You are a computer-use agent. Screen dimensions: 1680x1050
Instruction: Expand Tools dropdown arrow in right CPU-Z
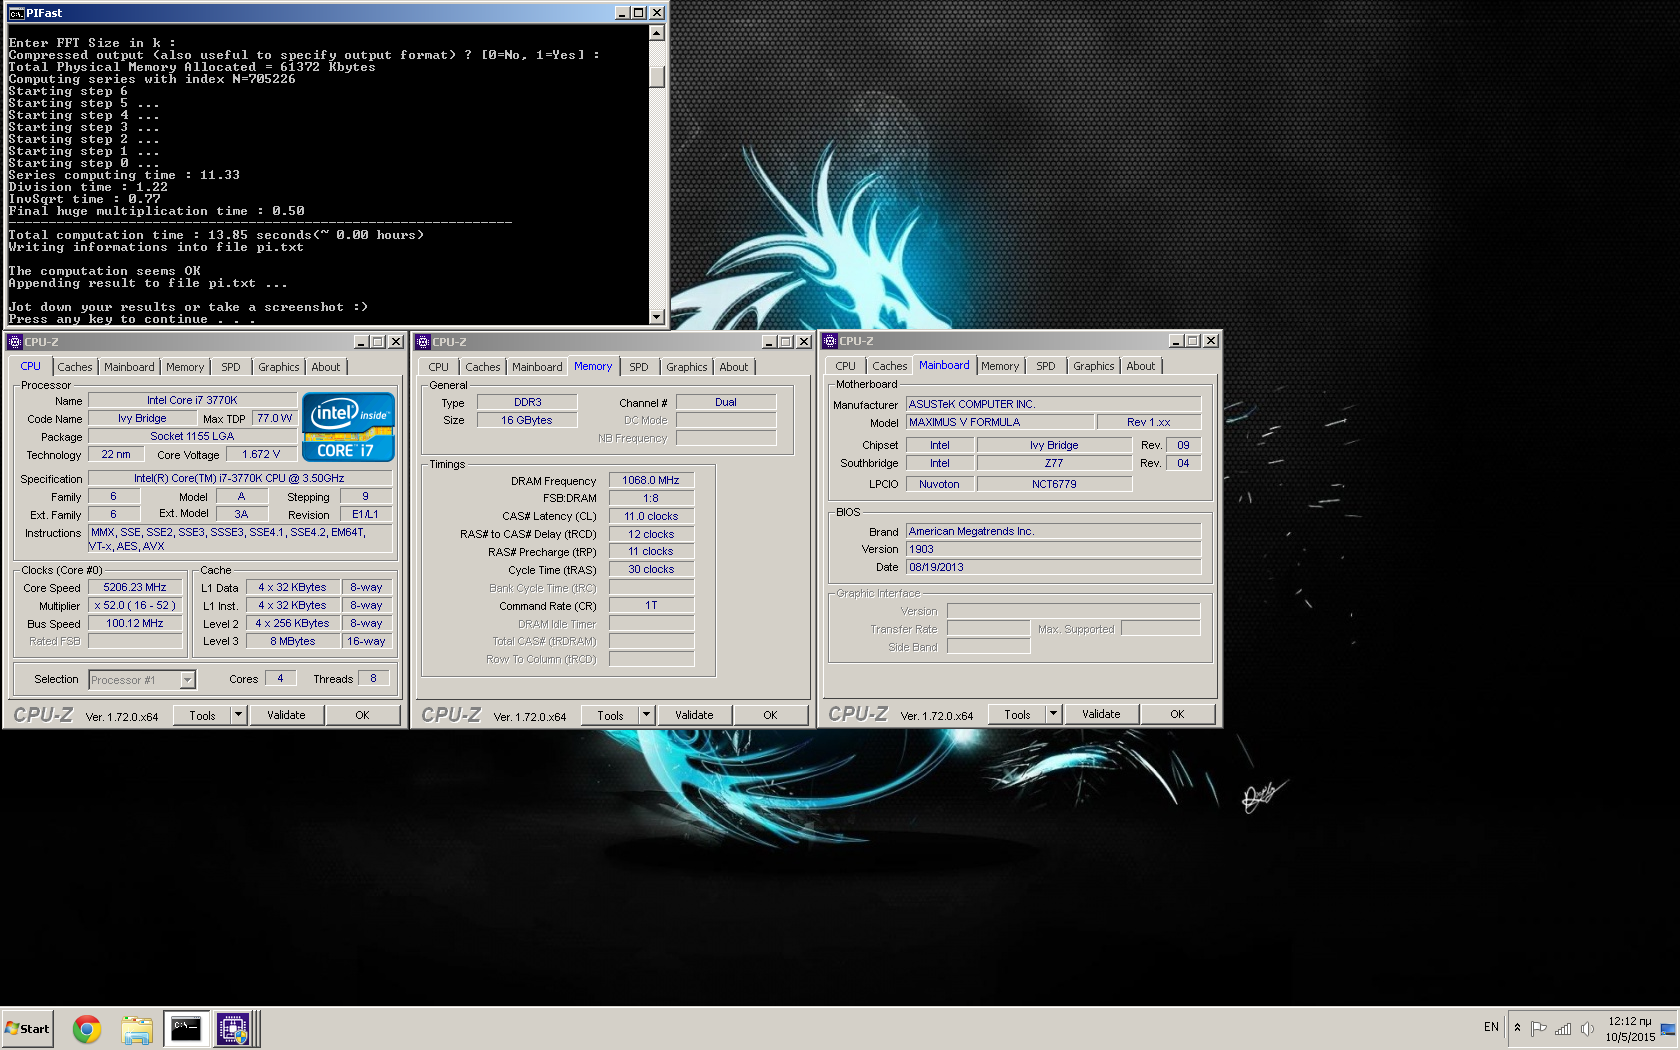1053,714
